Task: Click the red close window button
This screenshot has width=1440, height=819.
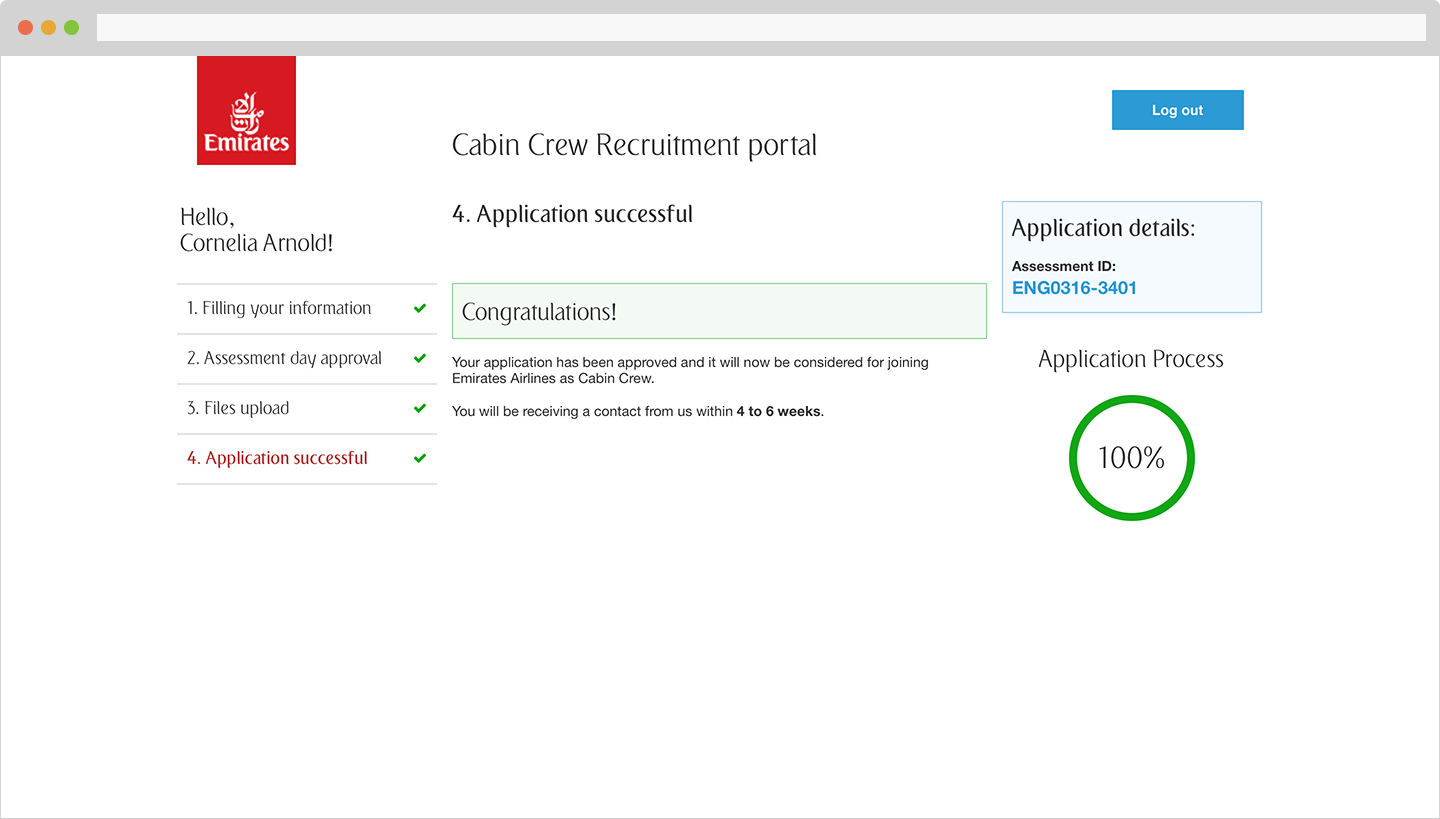Action: point(26,28)
